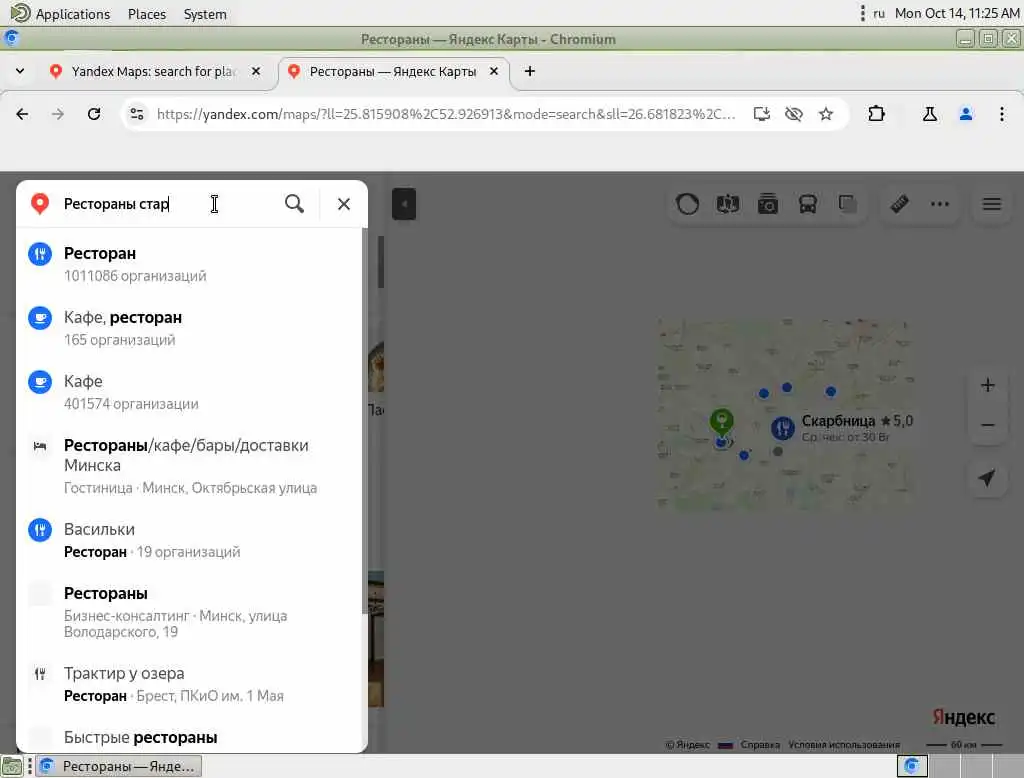
Task: Go back with the browser back arrow
Action: (22, 114)
